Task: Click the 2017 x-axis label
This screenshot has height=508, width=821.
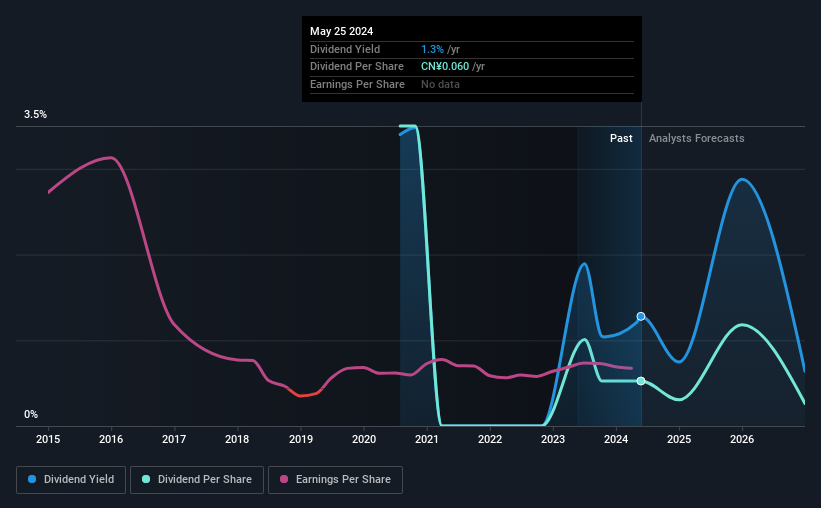Action: 174,439
